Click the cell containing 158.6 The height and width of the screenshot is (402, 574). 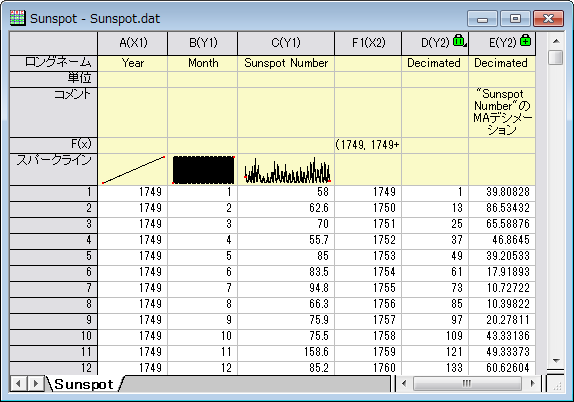point(286,352)
